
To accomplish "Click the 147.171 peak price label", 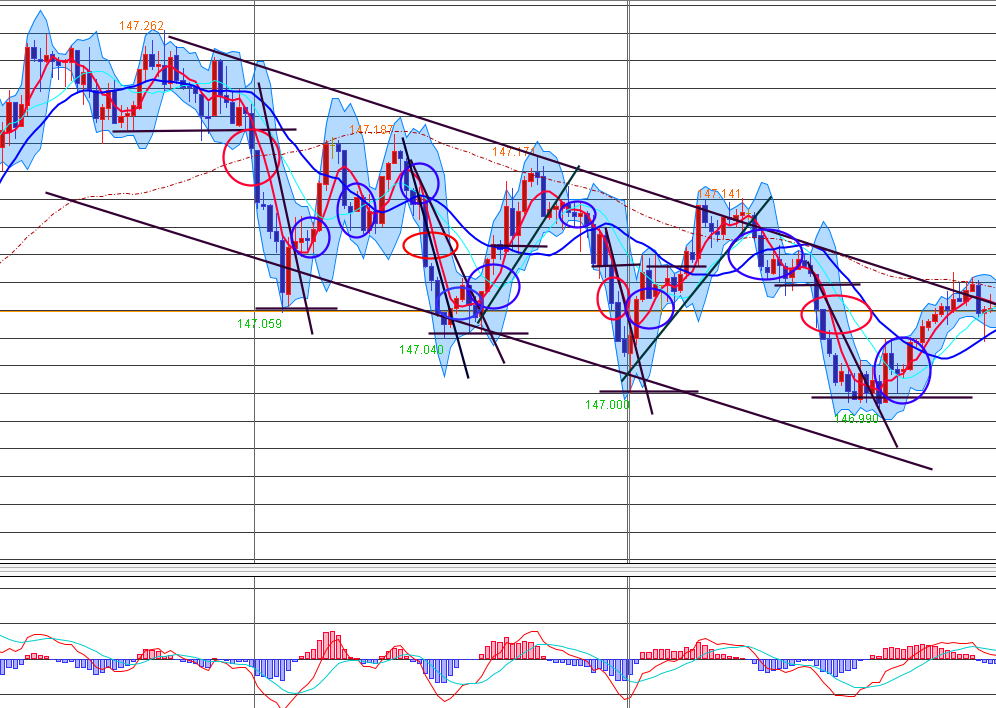I will pyautogui.click(x=514, y=152).
